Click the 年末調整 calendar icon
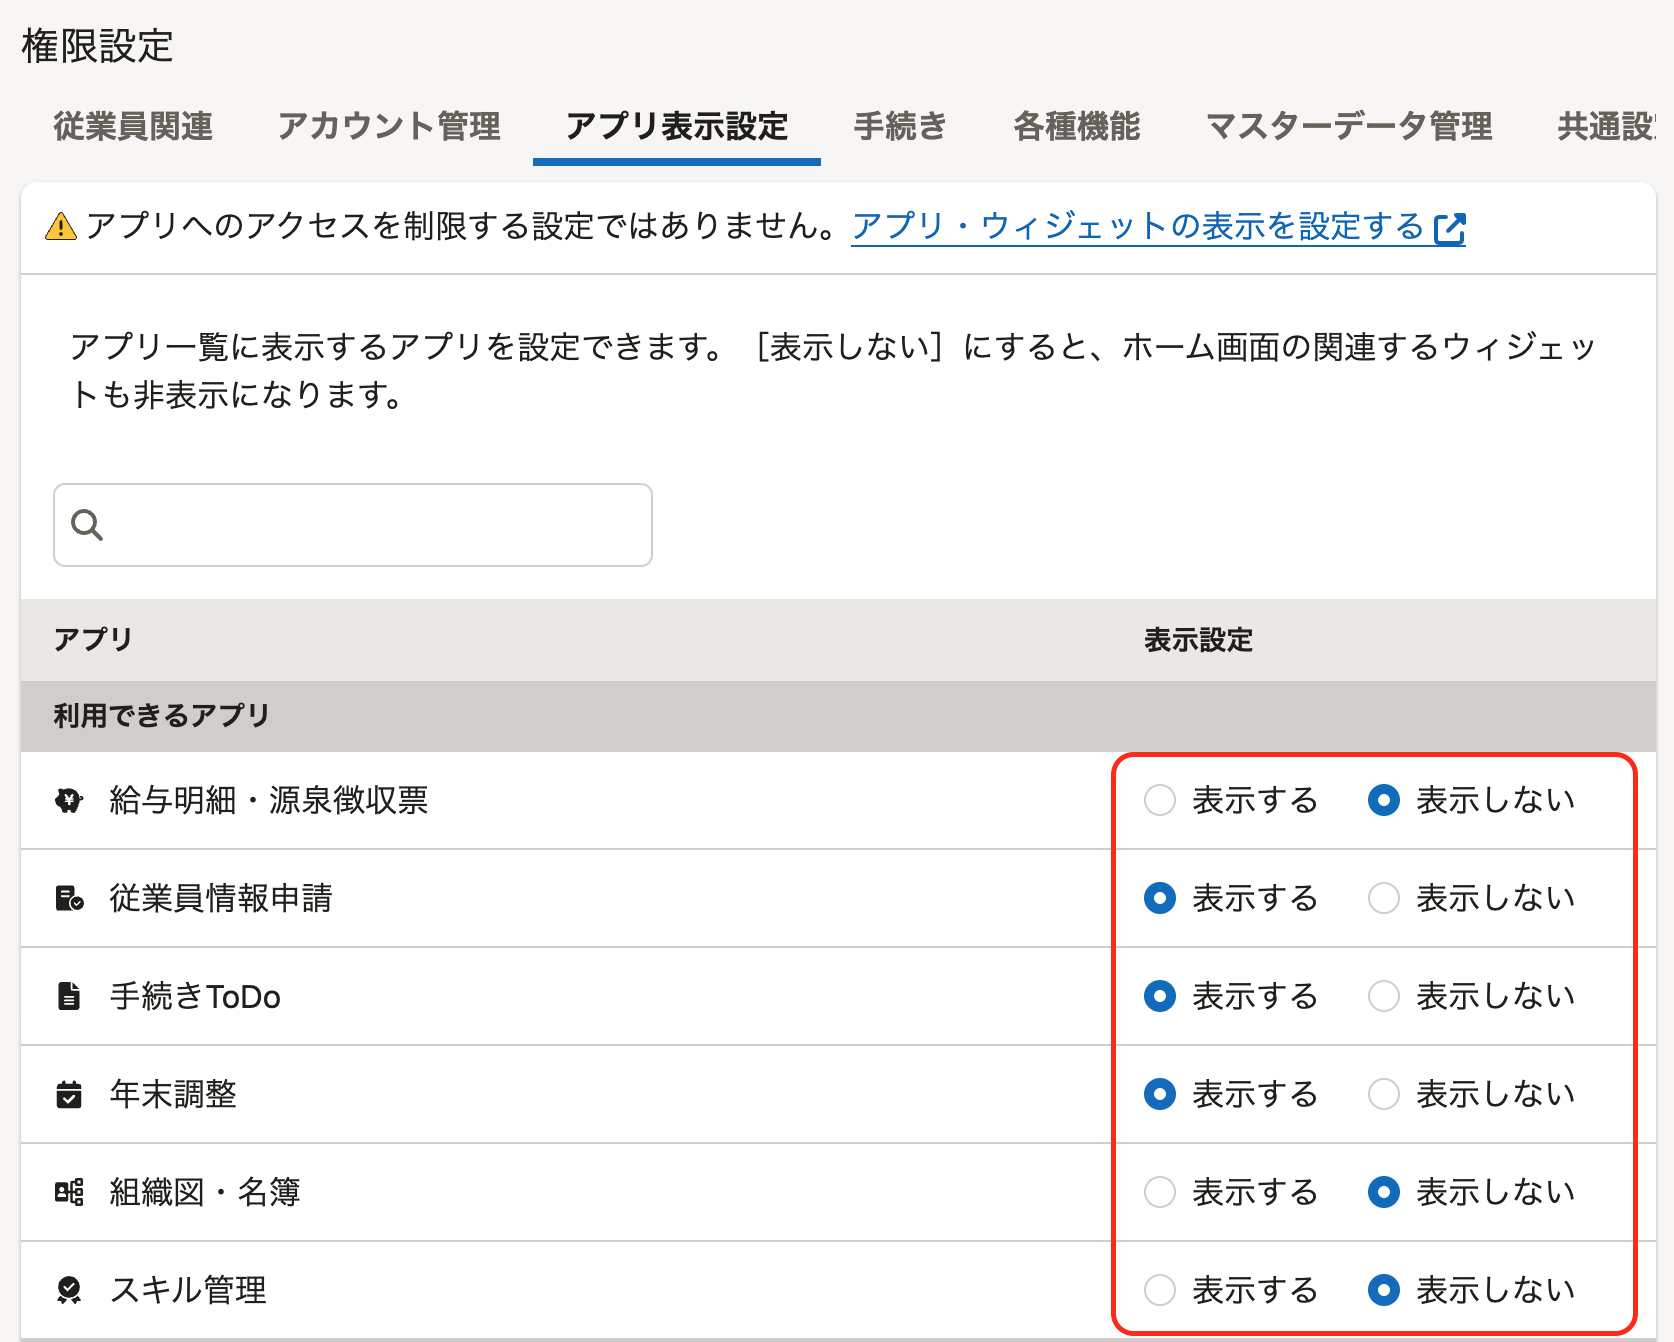The width and height of the screenshot is (1674, 1342). [68, 1094]
